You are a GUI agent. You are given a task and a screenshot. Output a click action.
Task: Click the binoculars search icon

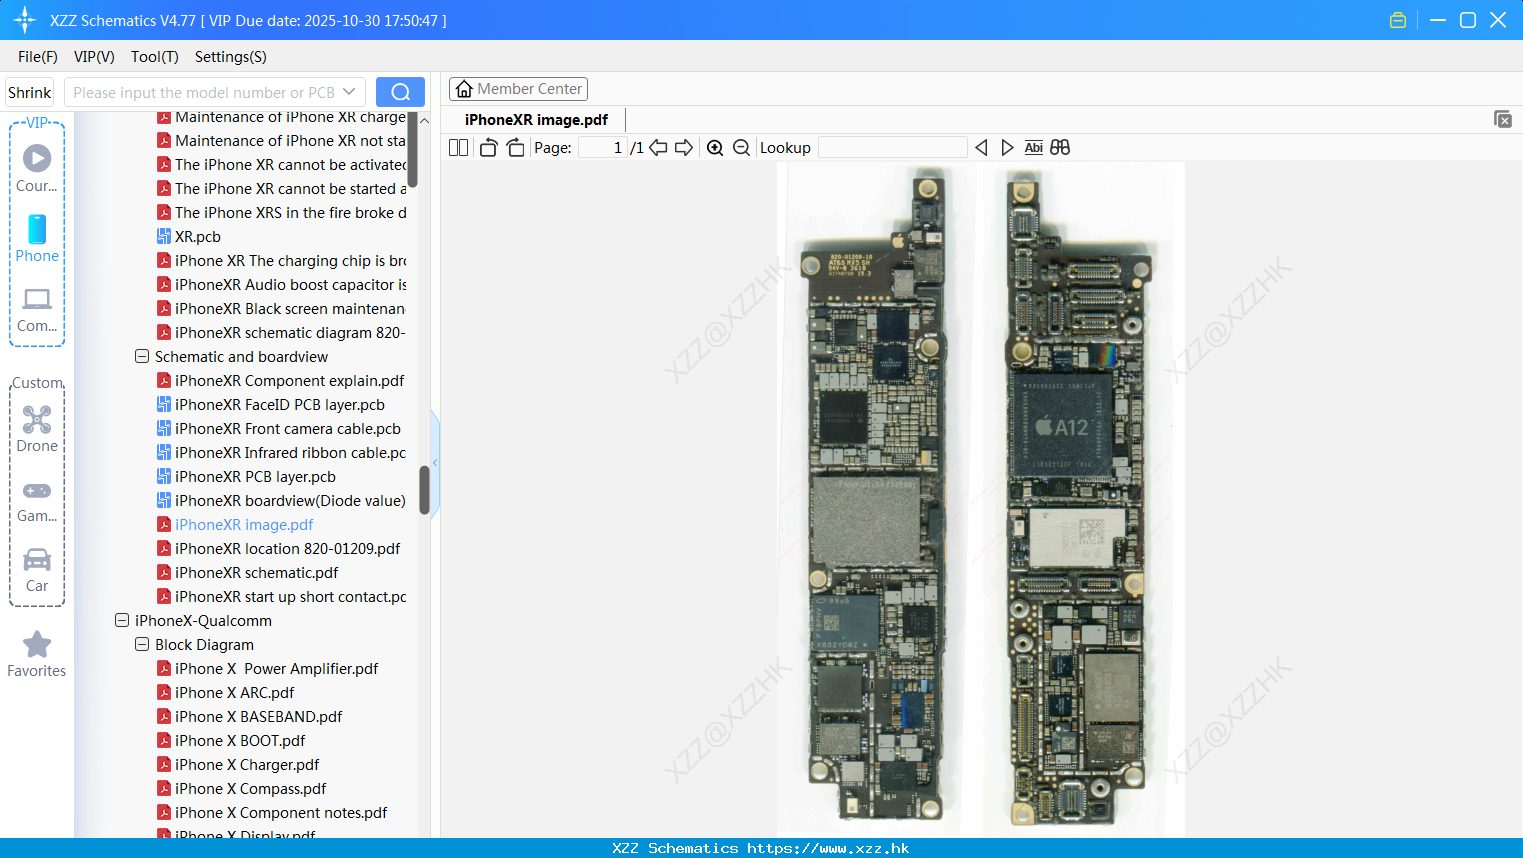click(1060, 148)
